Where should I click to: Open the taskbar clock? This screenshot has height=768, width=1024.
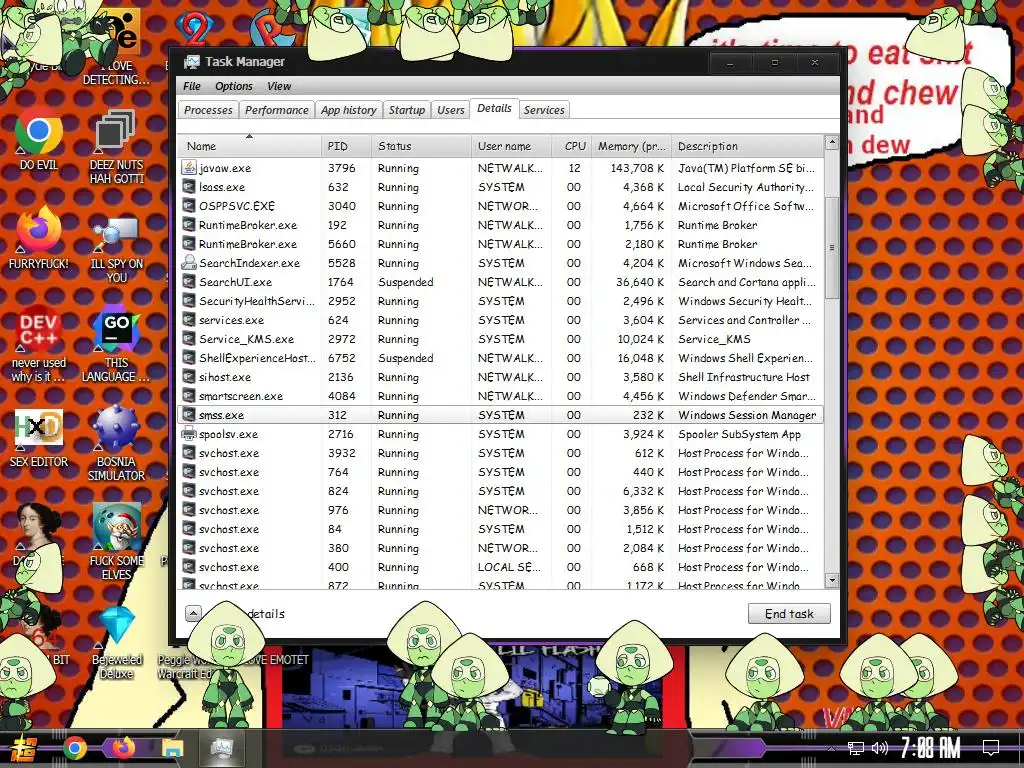click(930, 748)
